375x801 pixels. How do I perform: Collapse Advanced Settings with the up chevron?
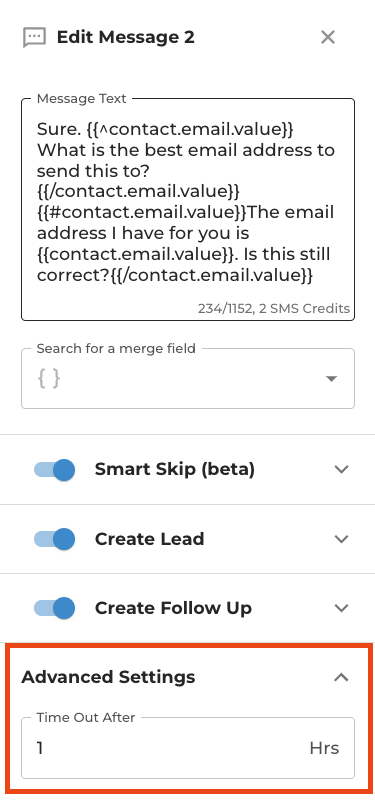pos(341,677)
